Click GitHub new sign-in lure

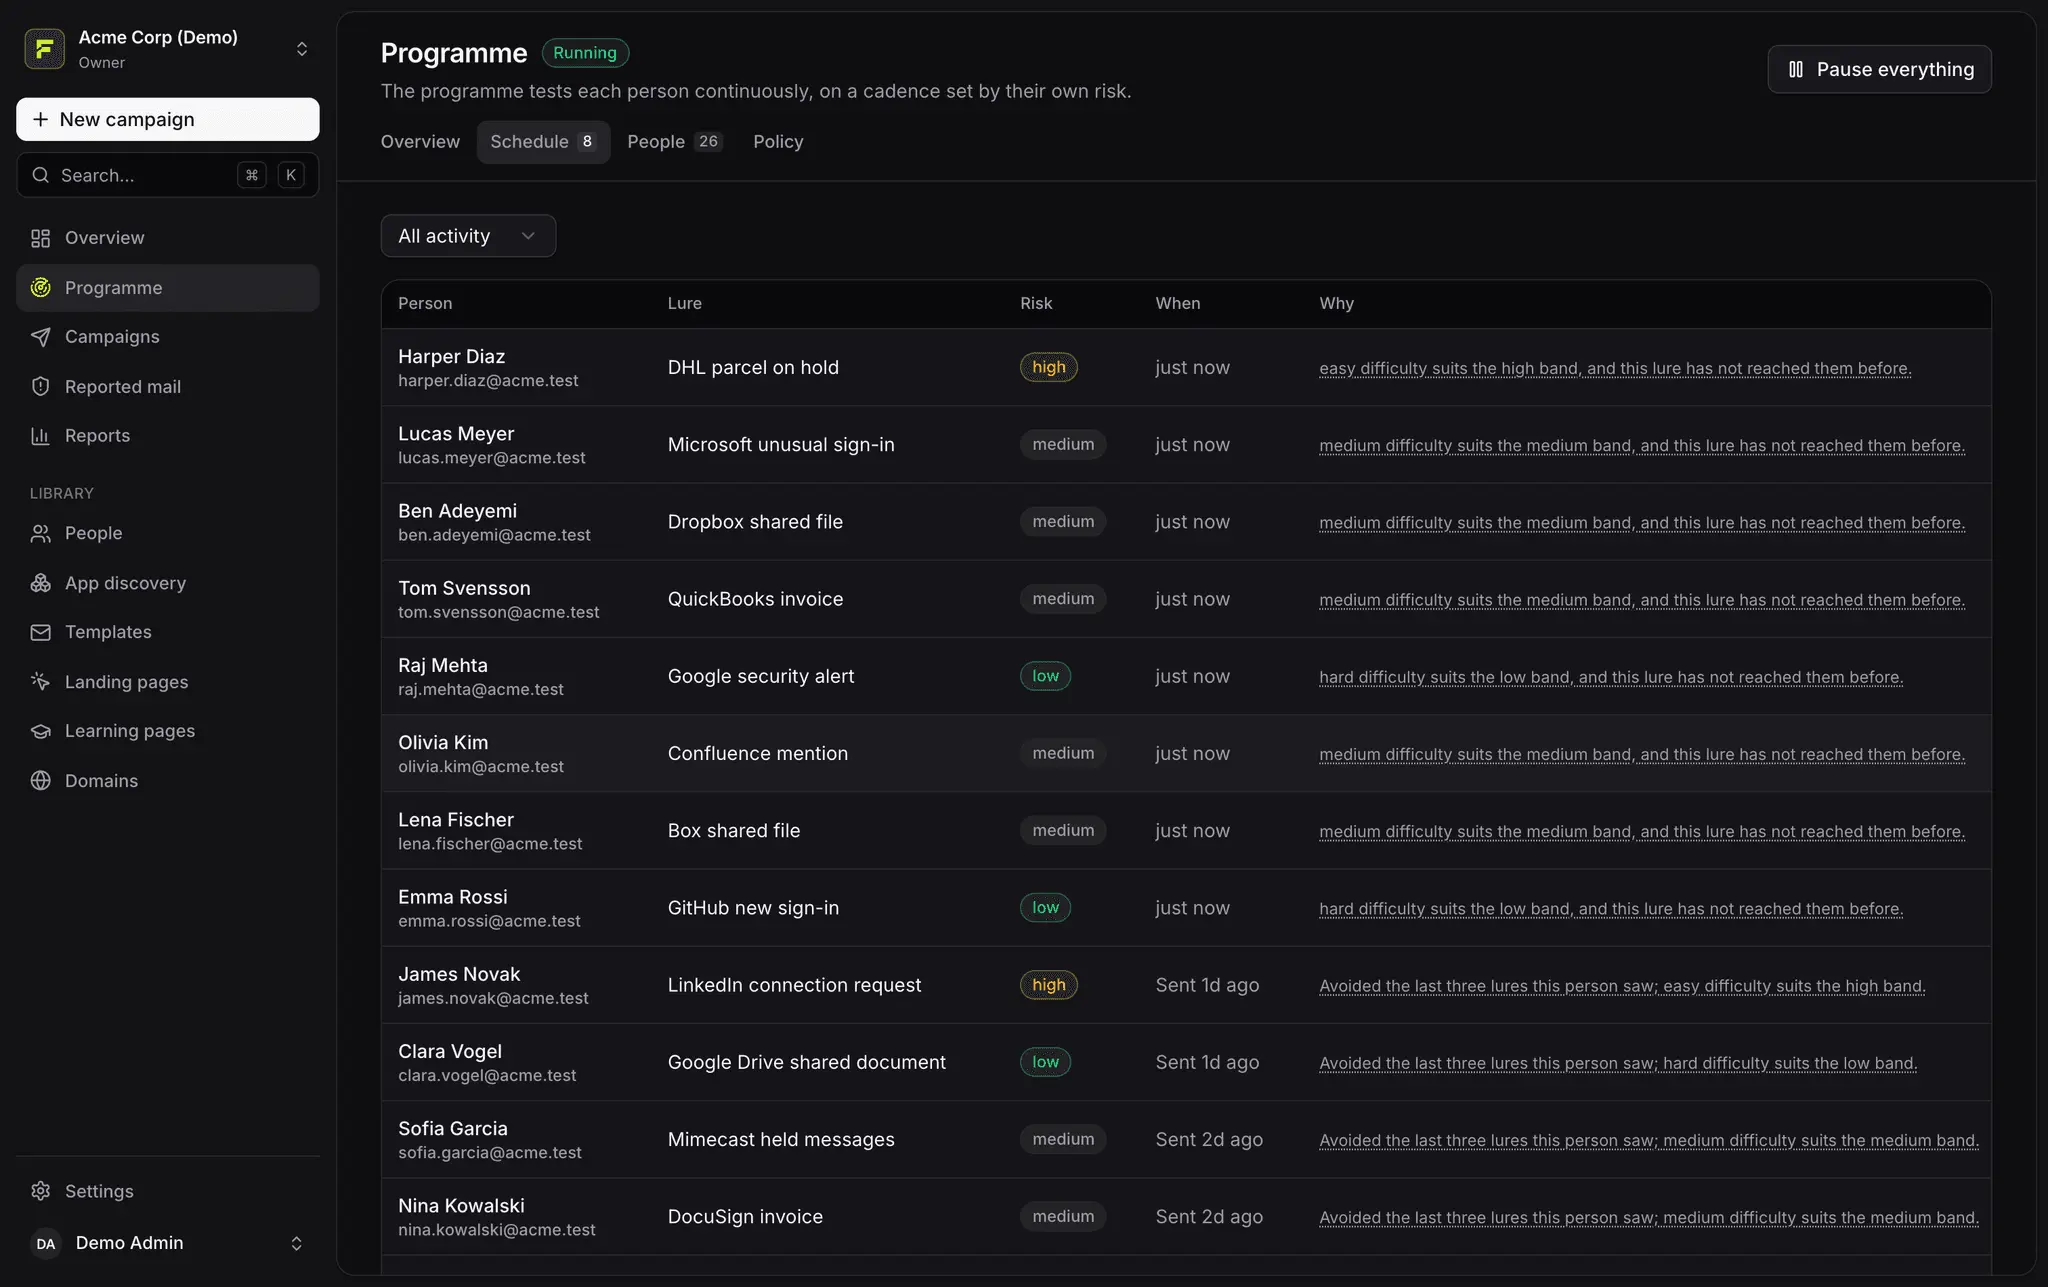[x=753, y=908]
